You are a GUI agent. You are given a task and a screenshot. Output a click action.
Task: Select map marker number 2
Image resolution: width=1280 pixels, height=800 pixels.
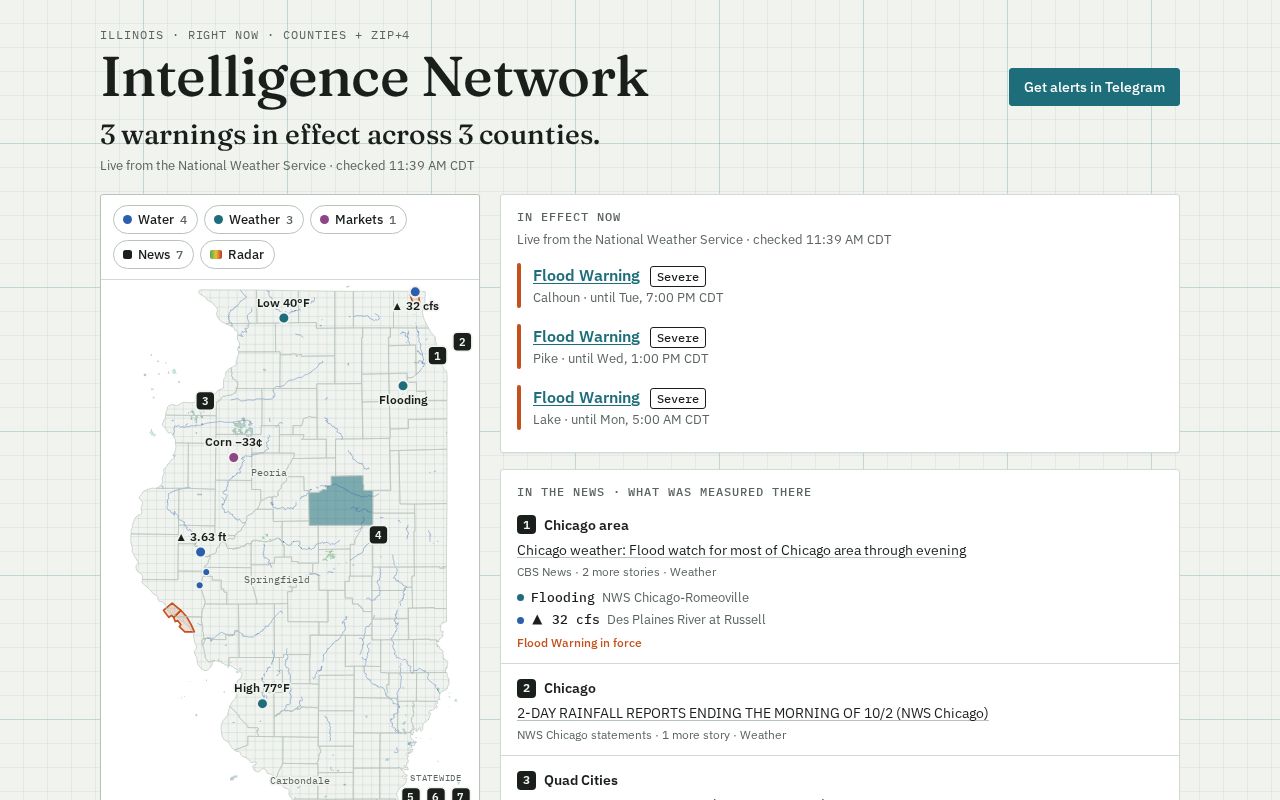462,342
